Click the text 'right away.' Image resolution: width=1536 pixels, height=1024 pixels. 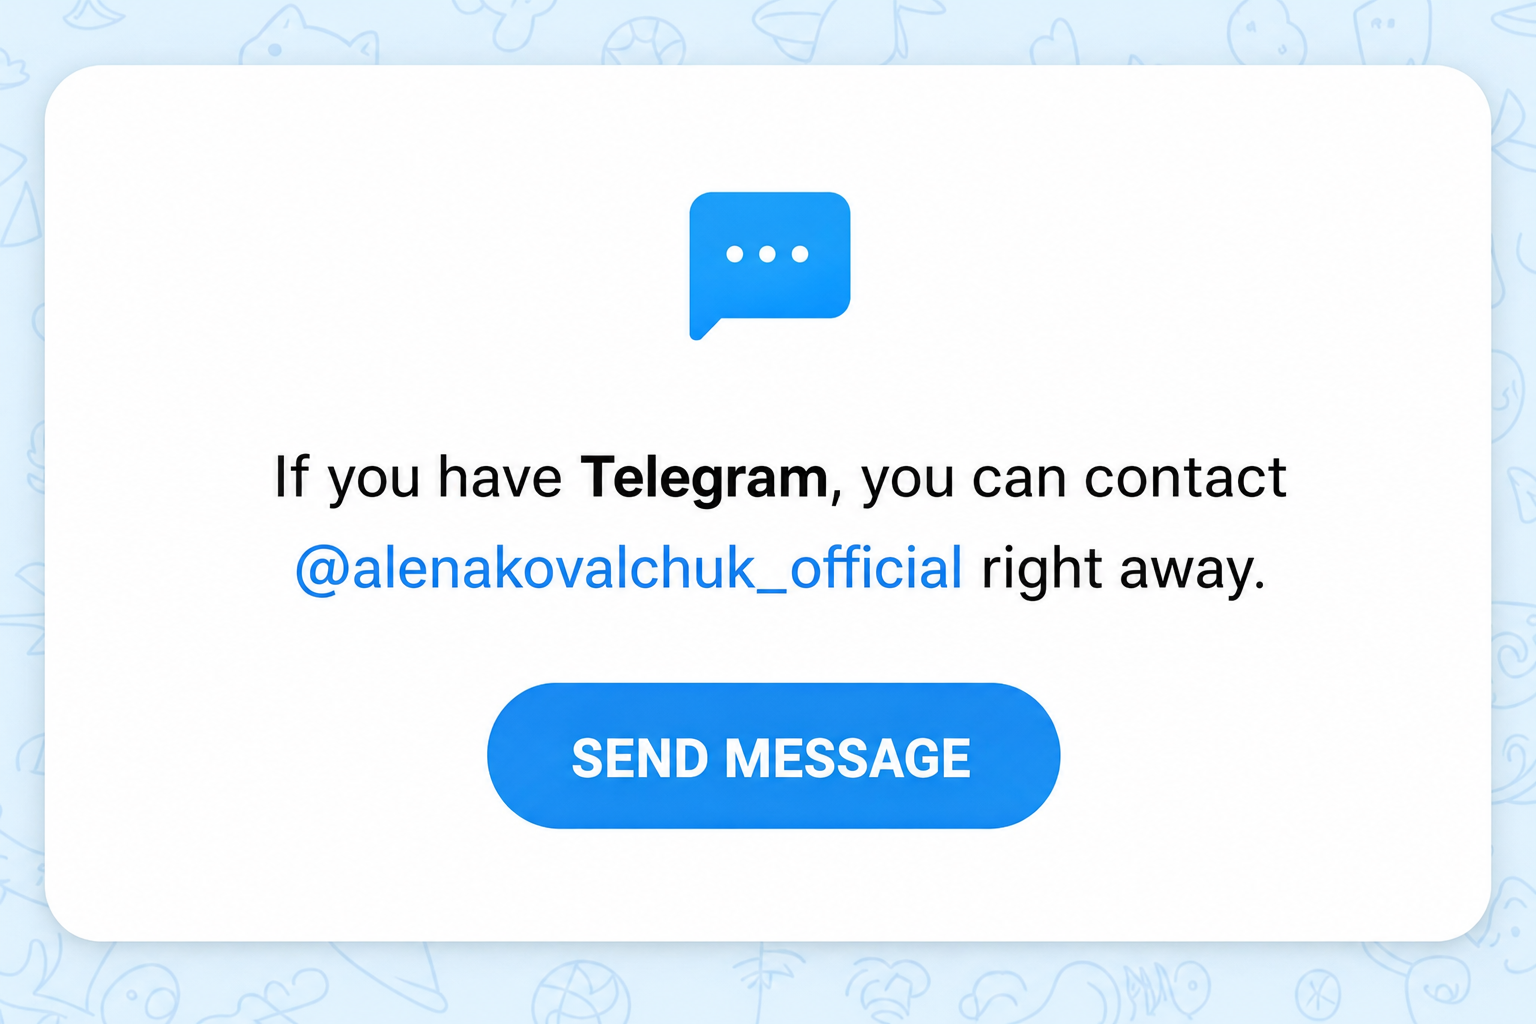coord(1123,570)
